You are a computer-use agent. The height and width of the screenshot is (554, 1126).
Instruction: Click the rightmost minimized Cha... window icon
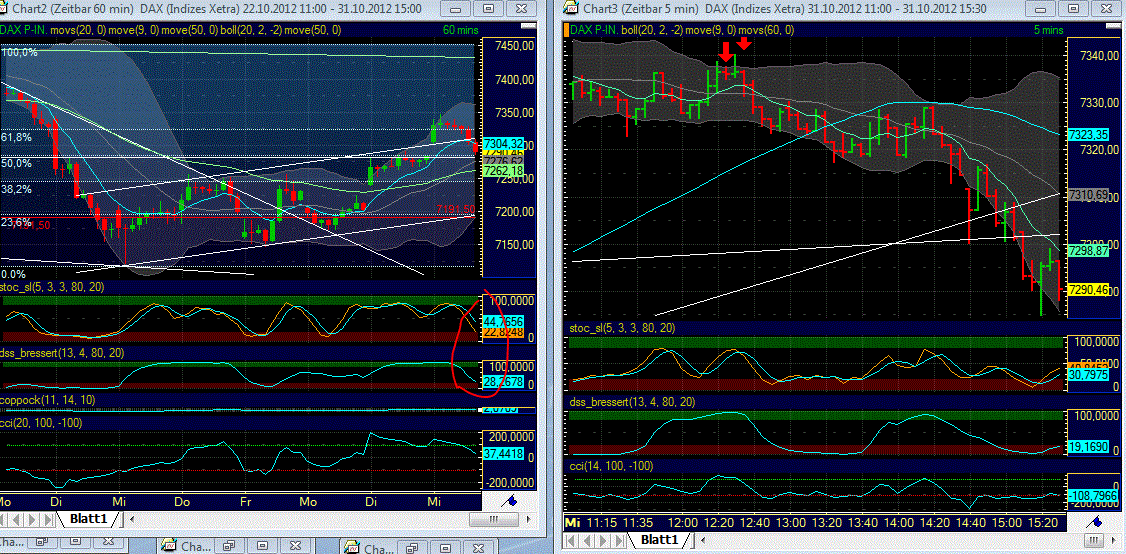pyautogui.click(x=350, y=548)
